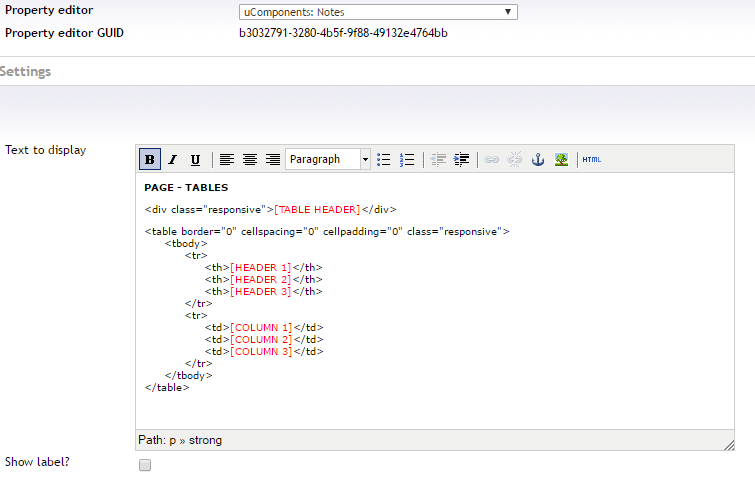Insert an image with picture icon
This screenshot has width=755, height=479.
(x=561, y=160)
